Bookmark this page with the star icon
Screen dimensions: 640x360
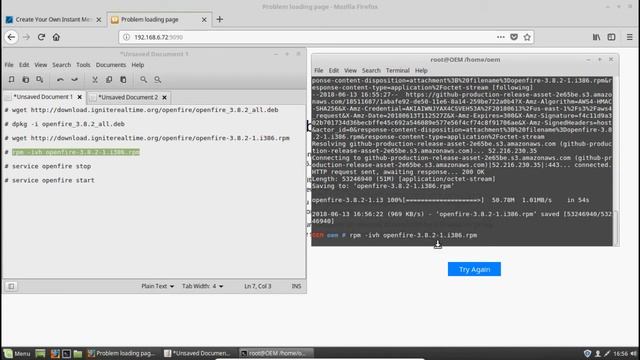point(527,37)
